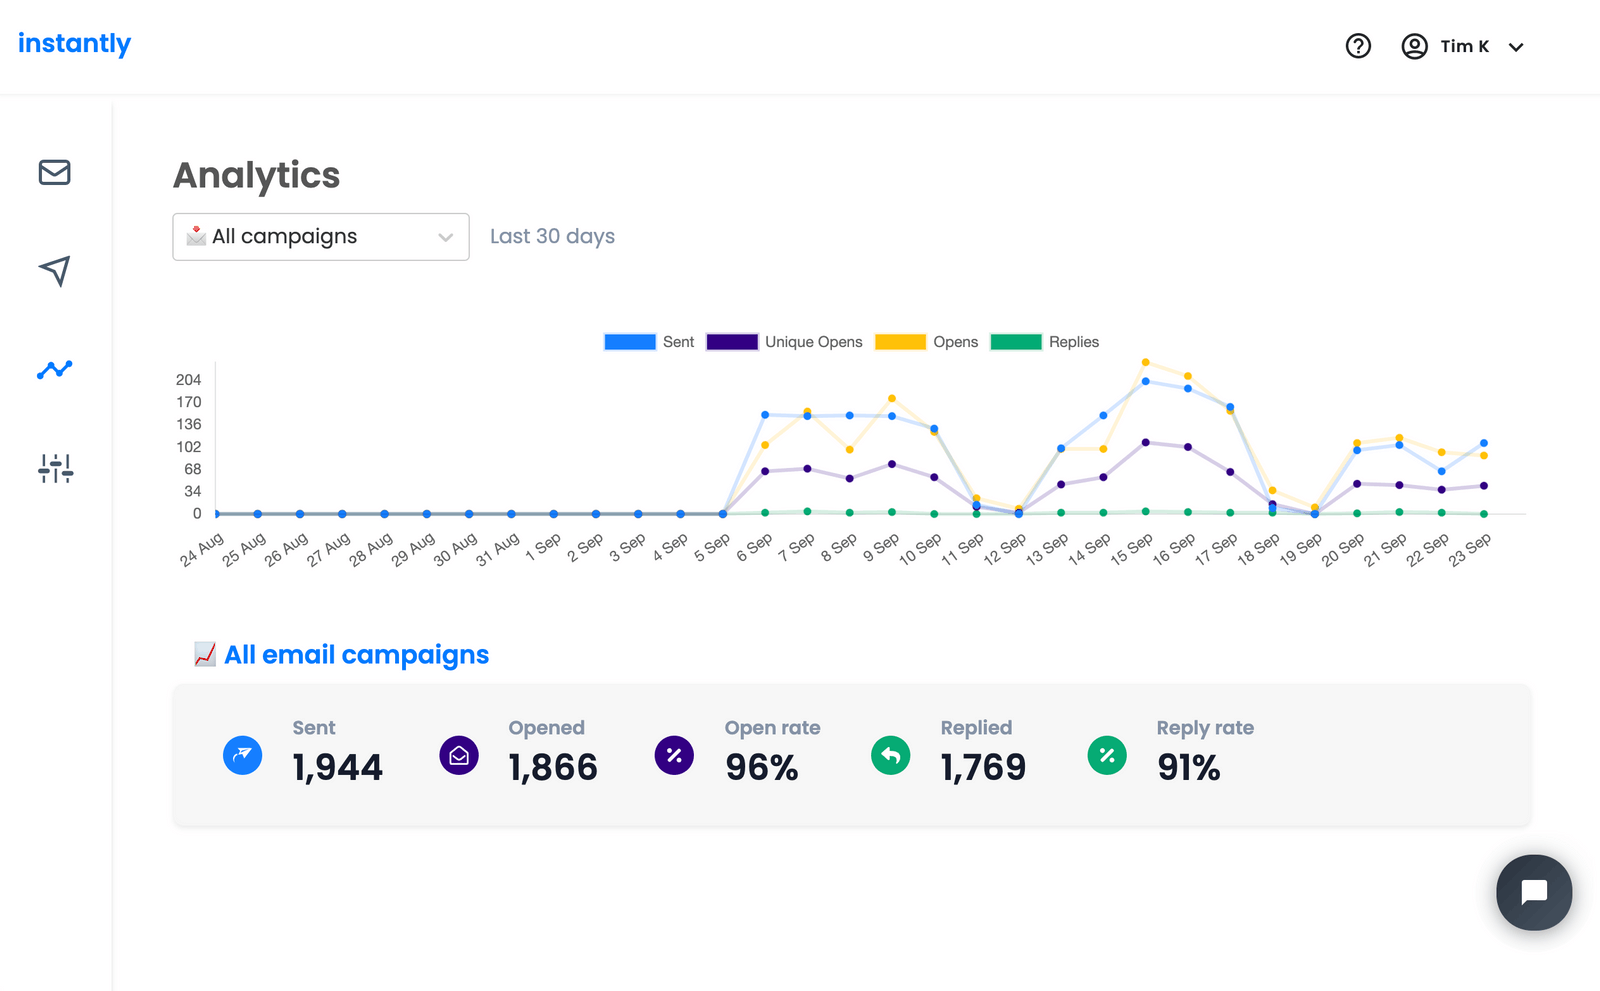
Task: Click the blue Sent arrow icon
Action: (243, 755)
